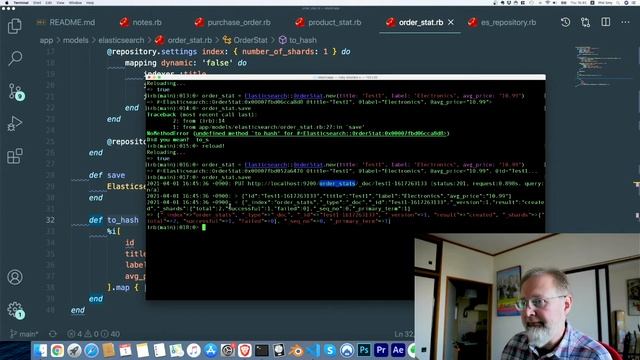Switch to the README.md tab
Screen dimensions: 640x360
(66, 22)
